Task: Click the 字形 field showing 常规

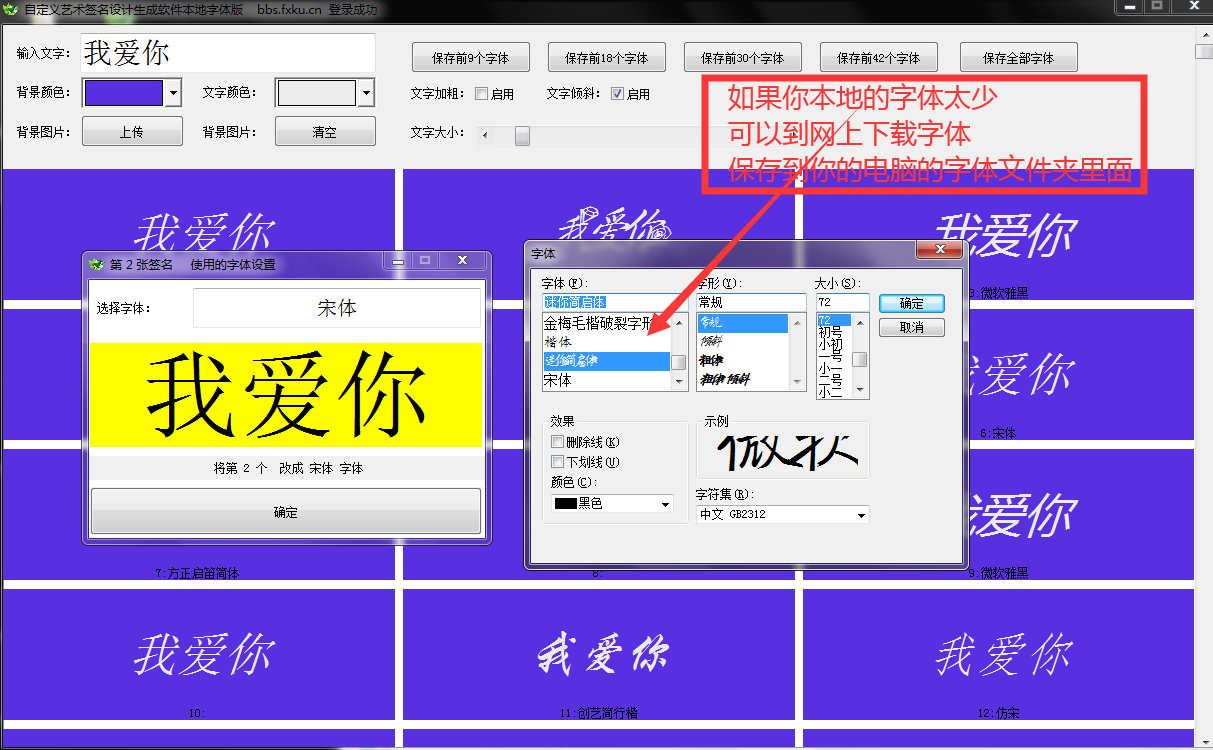Action: 751,302
